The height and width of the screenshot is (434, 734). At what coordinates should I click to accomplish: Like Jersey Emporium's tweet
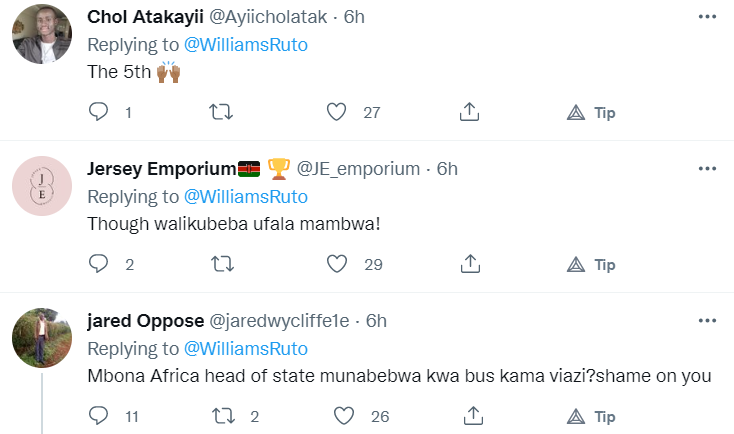[x=338, y=264]
